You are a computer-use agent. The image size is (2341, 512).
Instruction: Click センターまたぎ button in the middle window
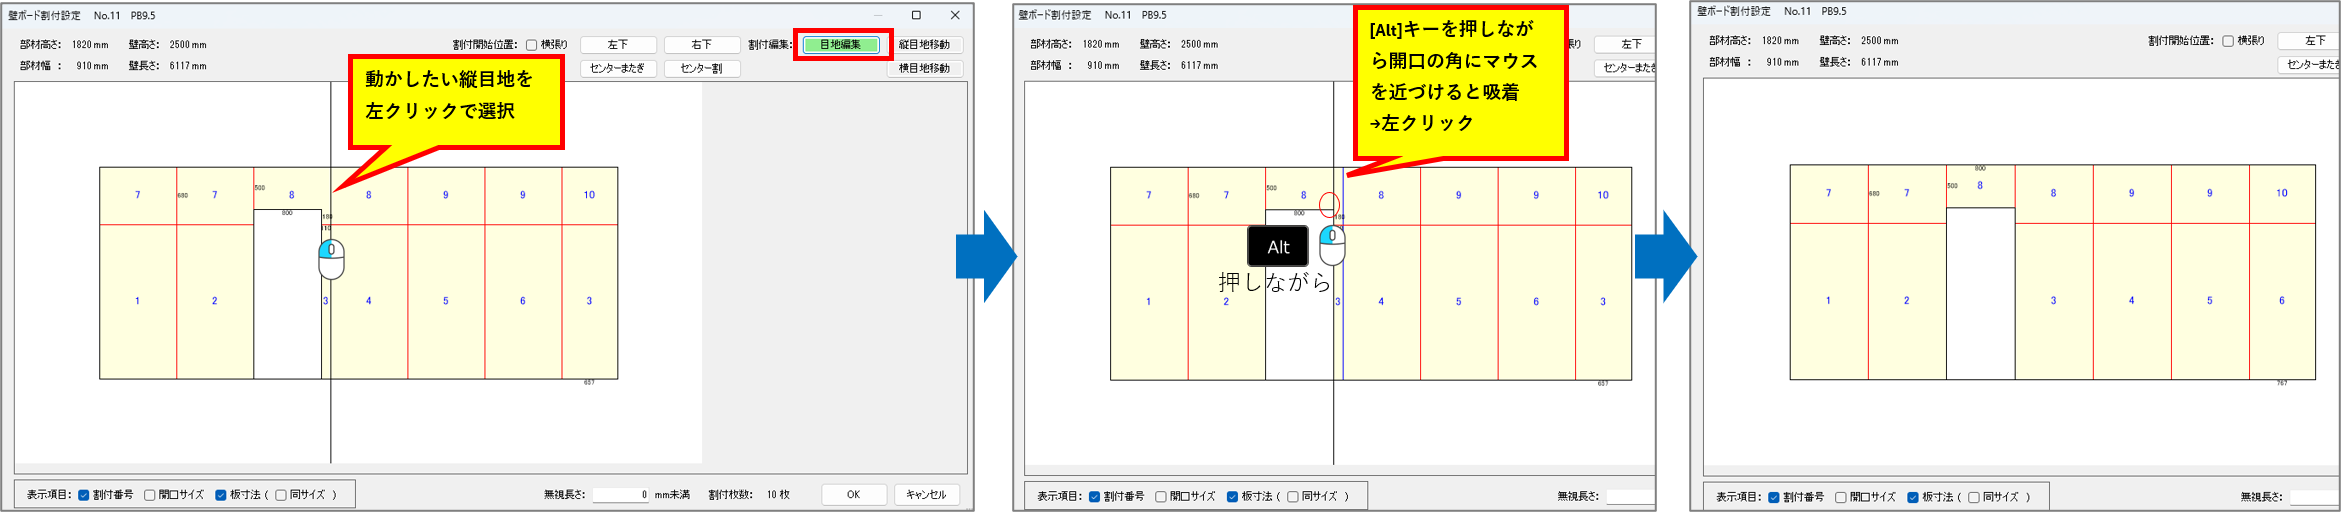click(x=1624, y=67)
